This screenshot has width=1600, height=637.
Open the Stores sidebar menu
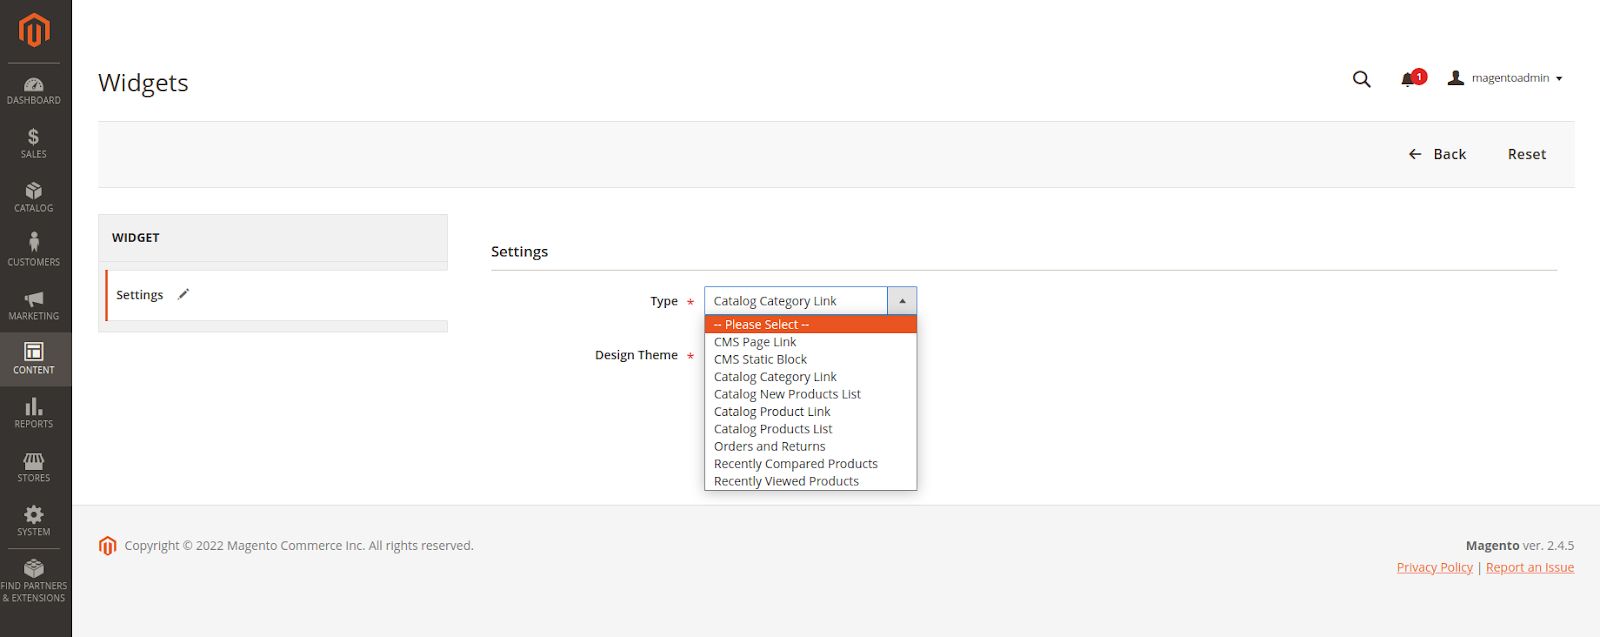(34, 467)
